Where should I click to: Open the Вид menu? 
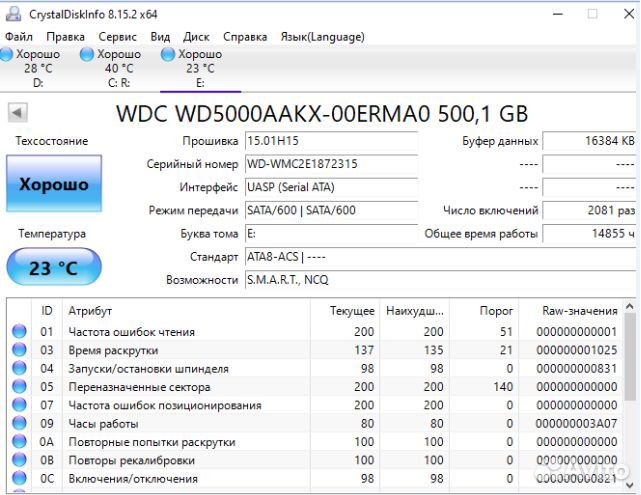160,37
